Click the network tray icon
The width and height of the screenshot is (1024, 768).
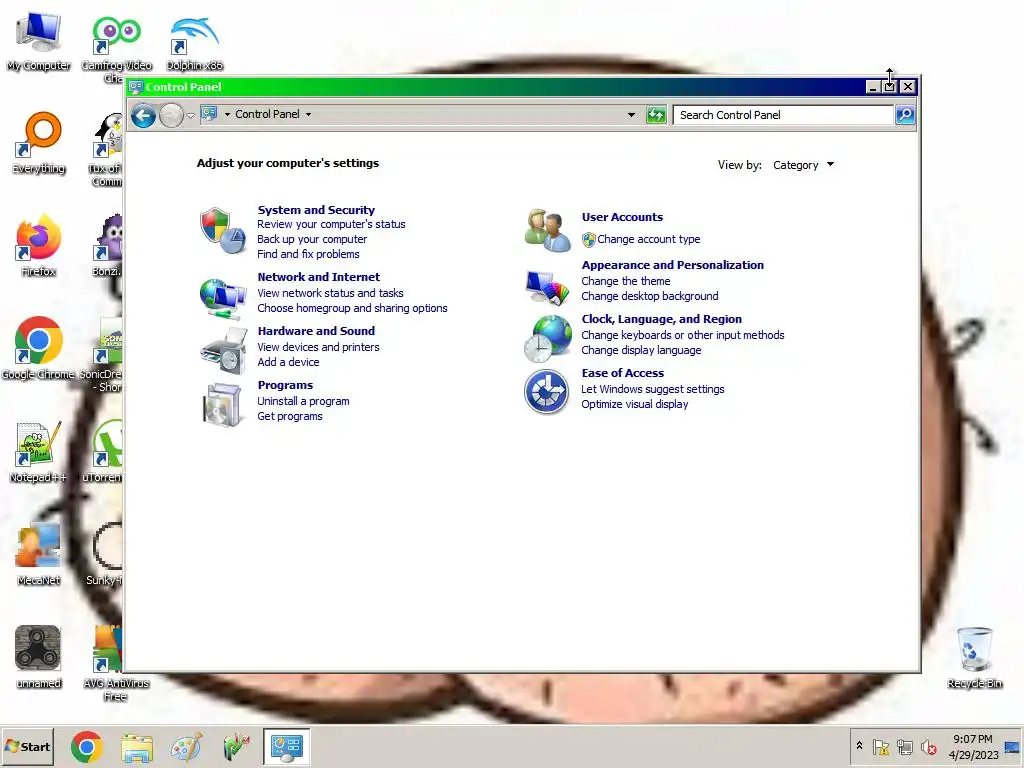904,746
